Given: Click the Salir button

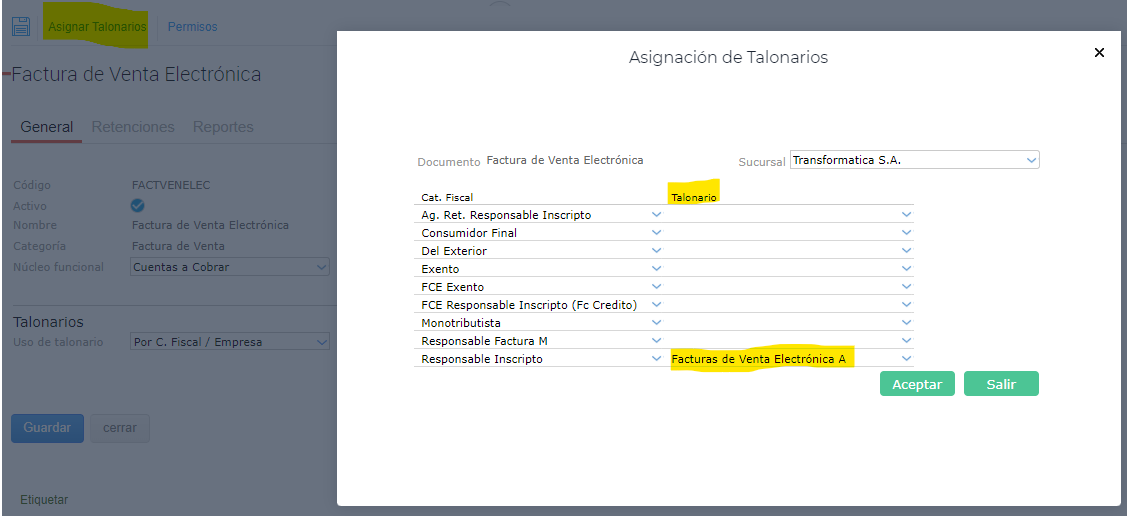Looking at the screenshot, I should pyautogui.click(x=1001, y=384).
